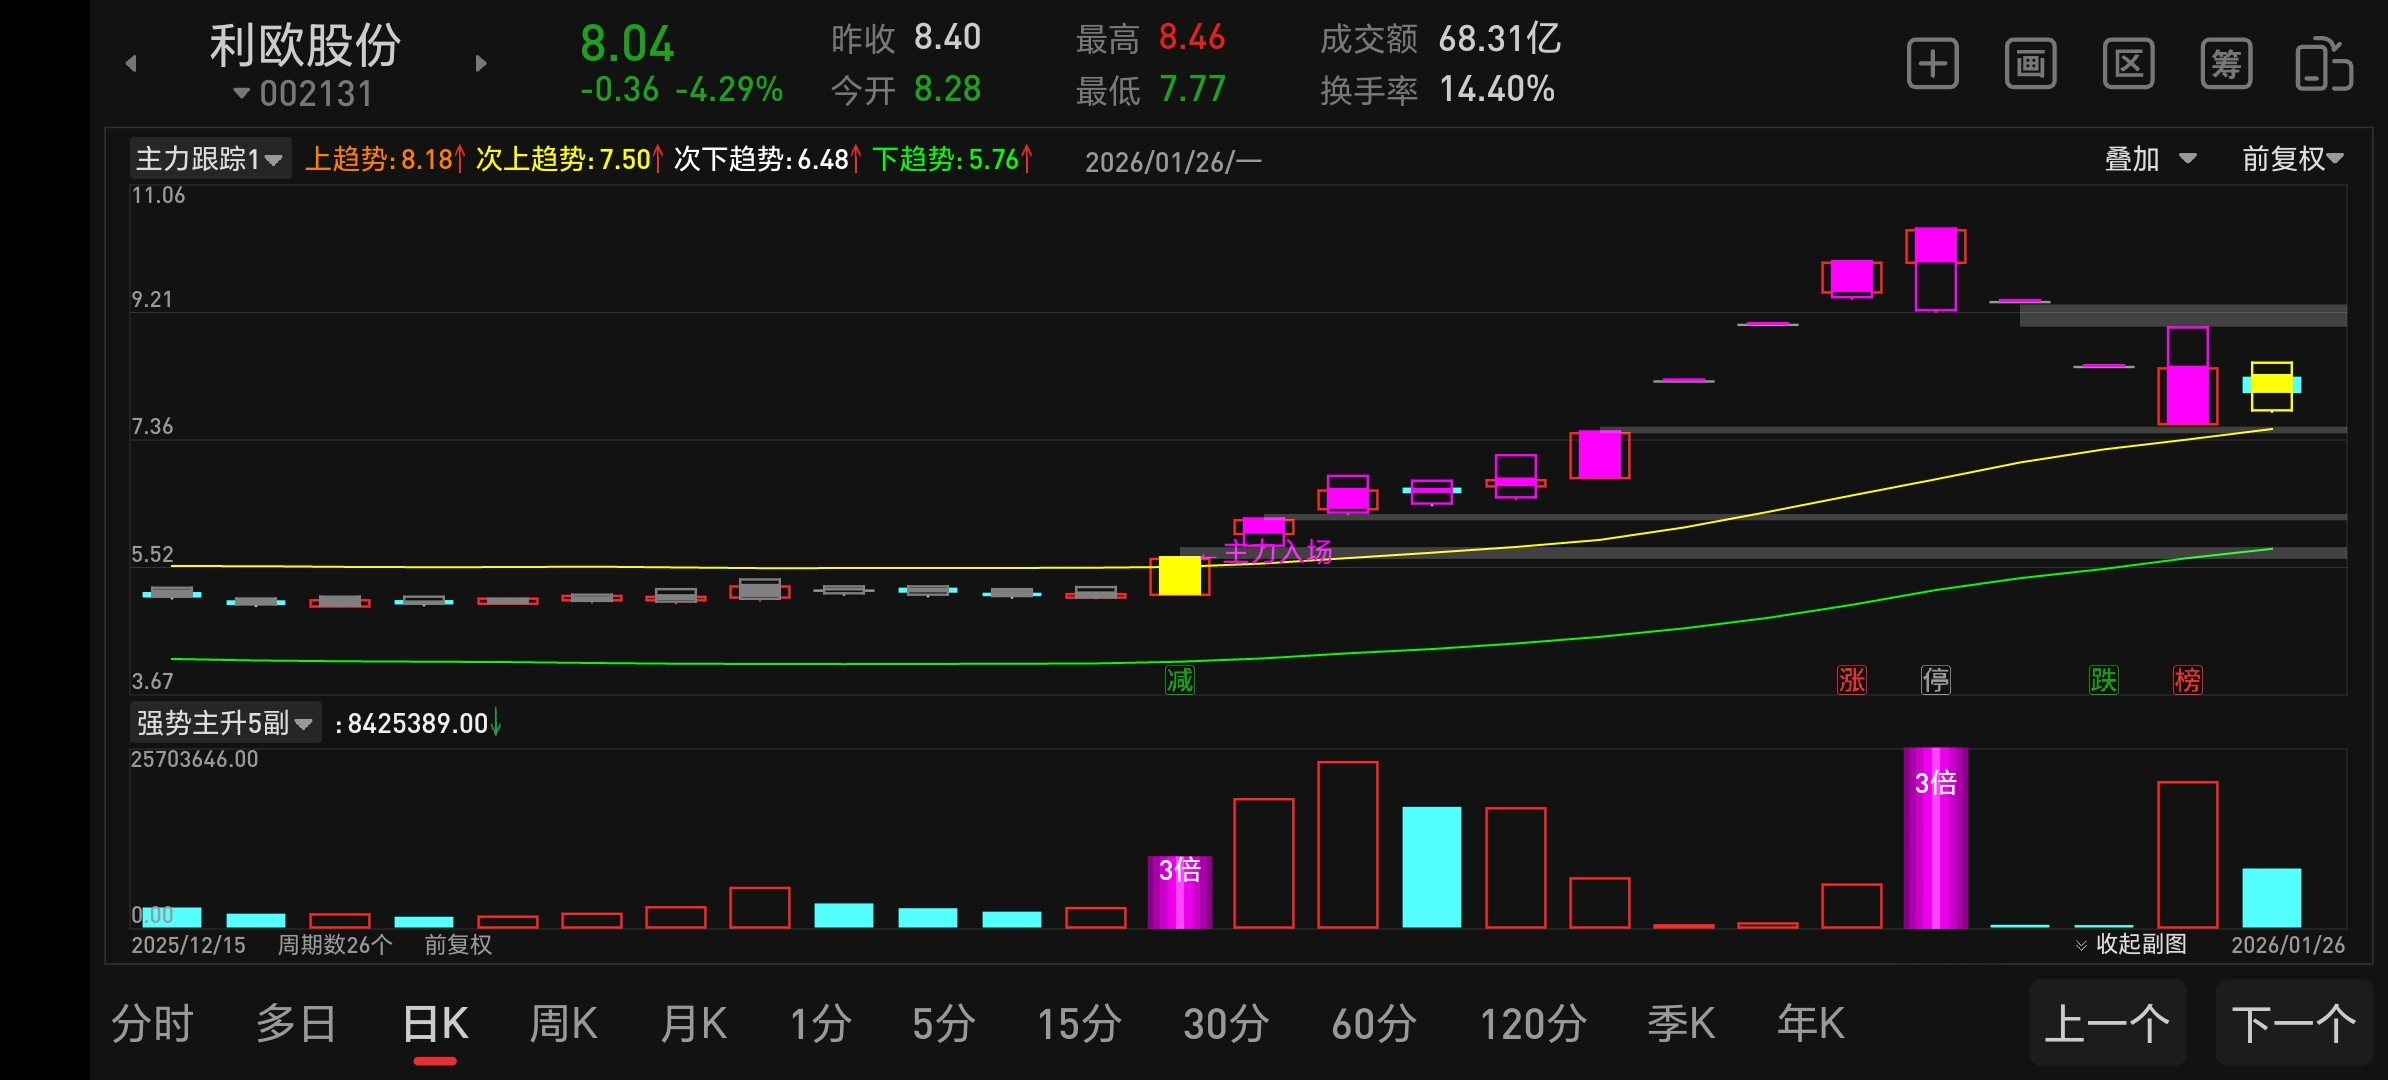Click the multi-device screen rotate icon
Image resolution: width=2388 pixels, height=1080 pixels.
tap(2323, 65)
